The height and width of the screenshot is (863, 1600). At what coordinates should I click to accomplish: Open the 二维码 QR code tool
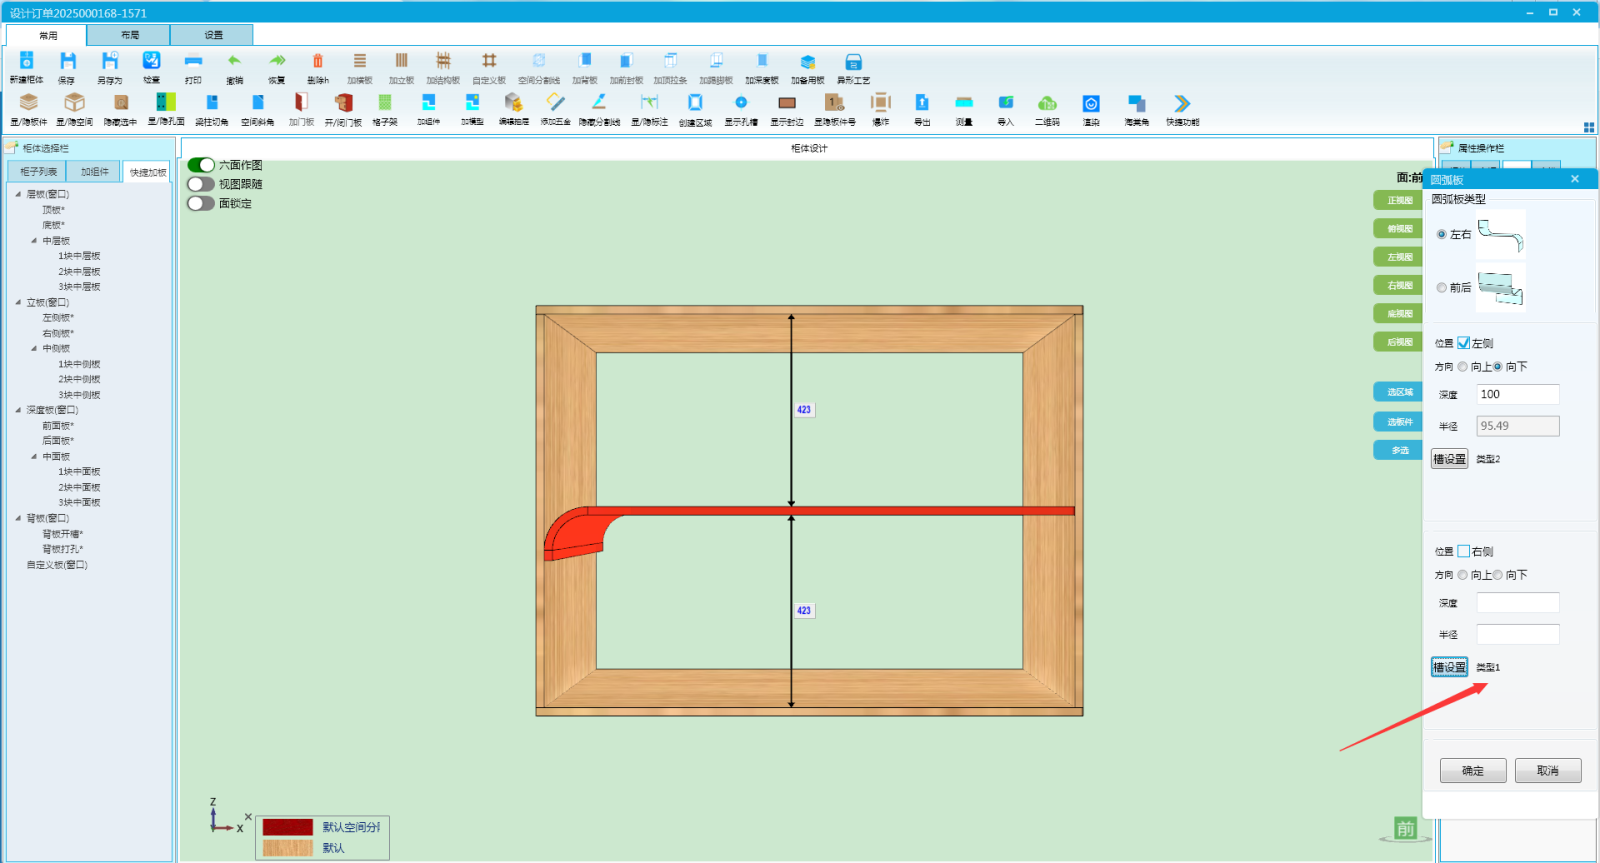tap(1047, 103)
